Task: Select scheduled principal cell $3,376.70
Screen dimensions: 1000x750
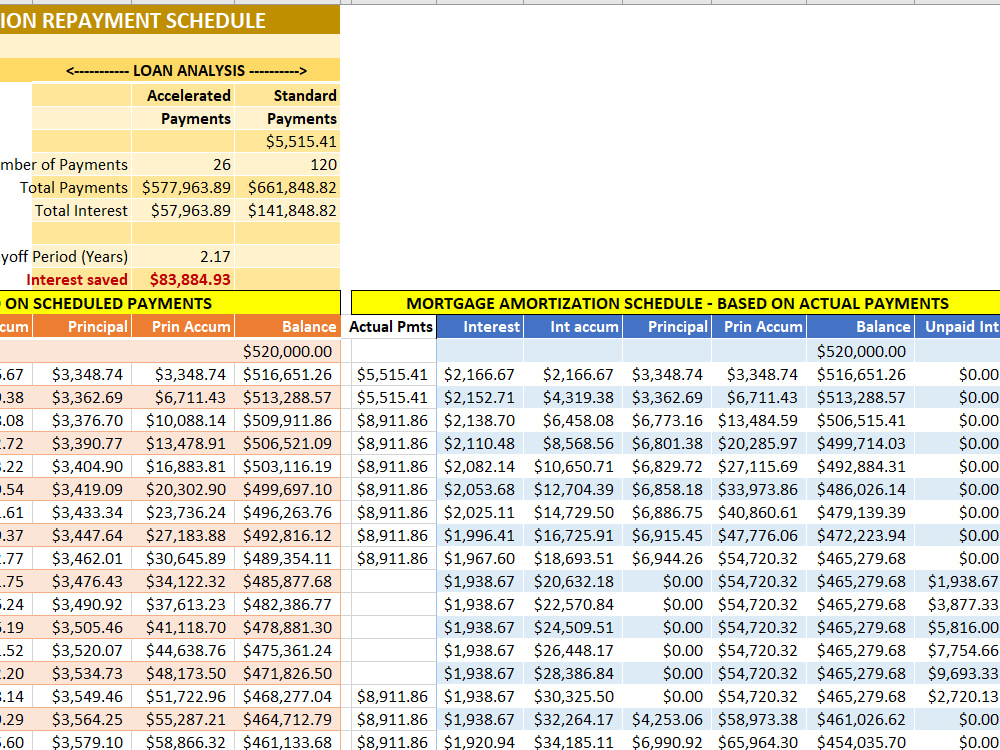Action: (82, 420)
